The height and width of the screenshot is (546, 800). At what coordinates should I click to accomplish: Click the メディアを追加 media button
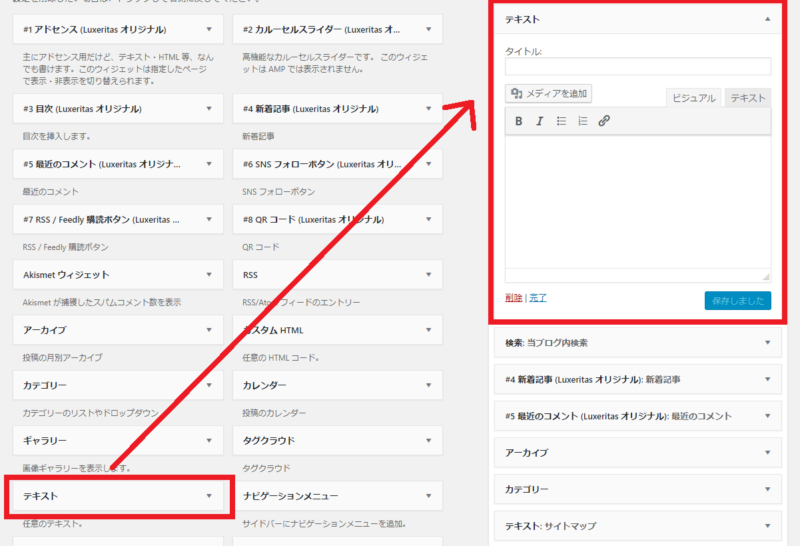click(x=550, y=94)
